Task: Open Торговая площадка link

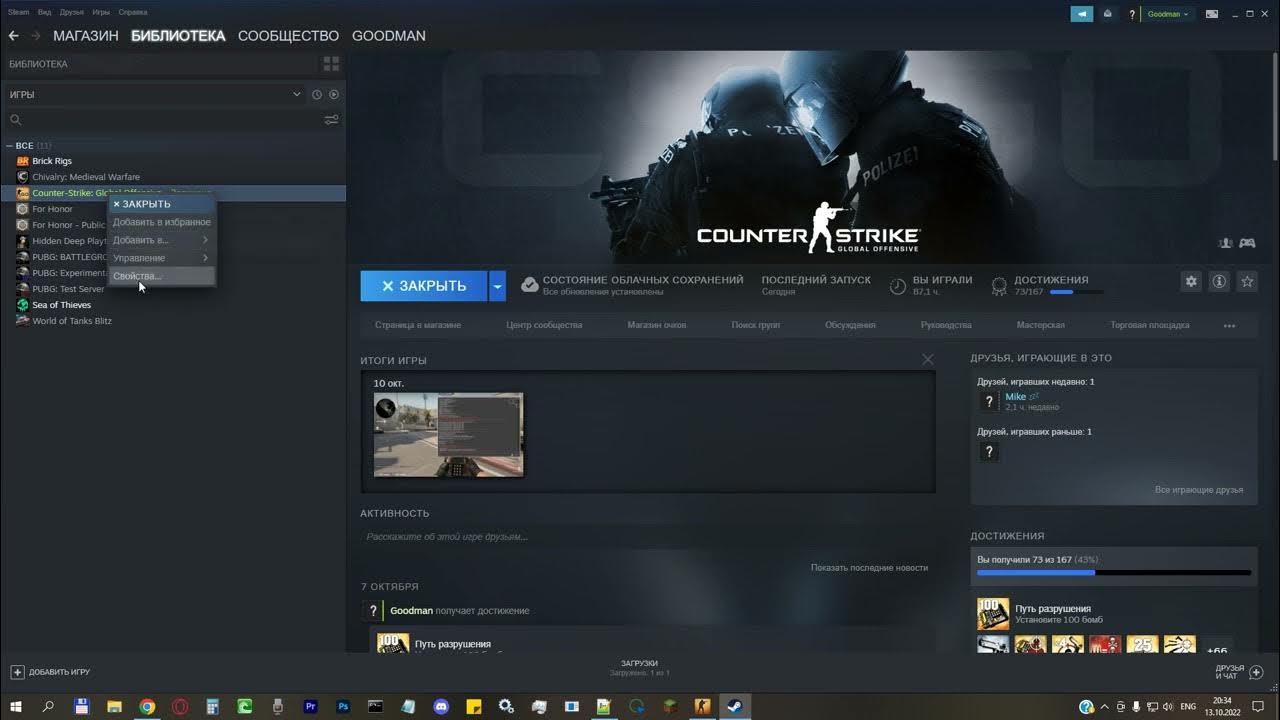Action: point(1150,325)
